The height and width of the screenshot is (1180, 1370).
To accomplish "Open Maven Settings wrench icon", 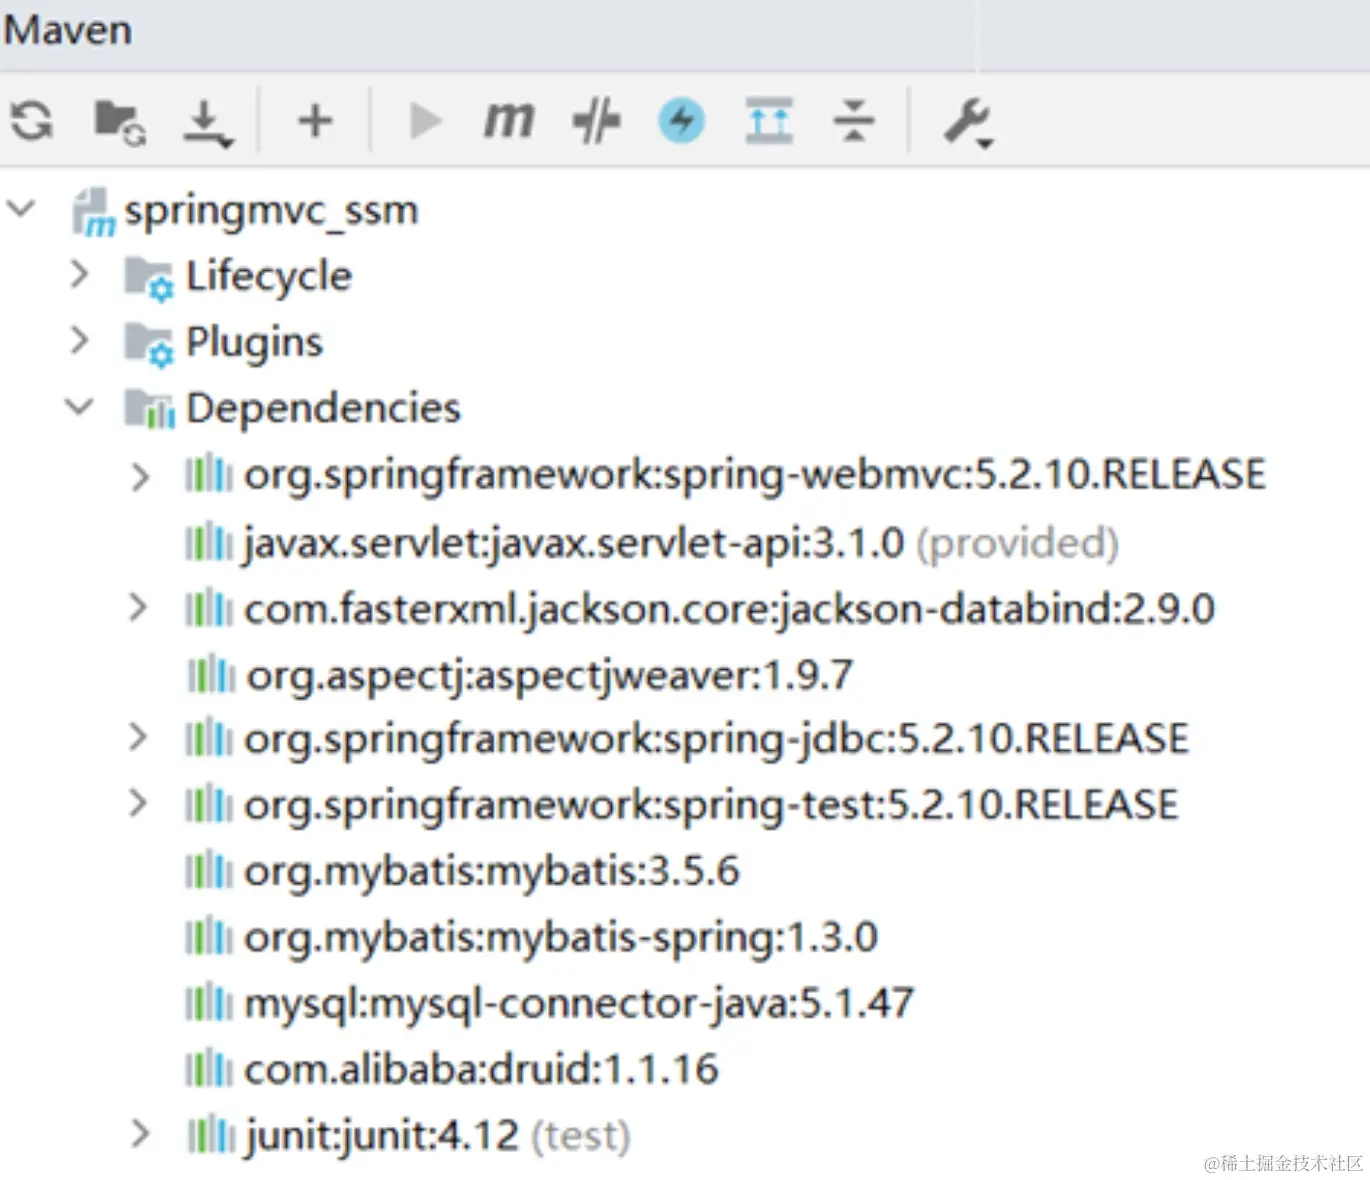I will click(968, 123).
